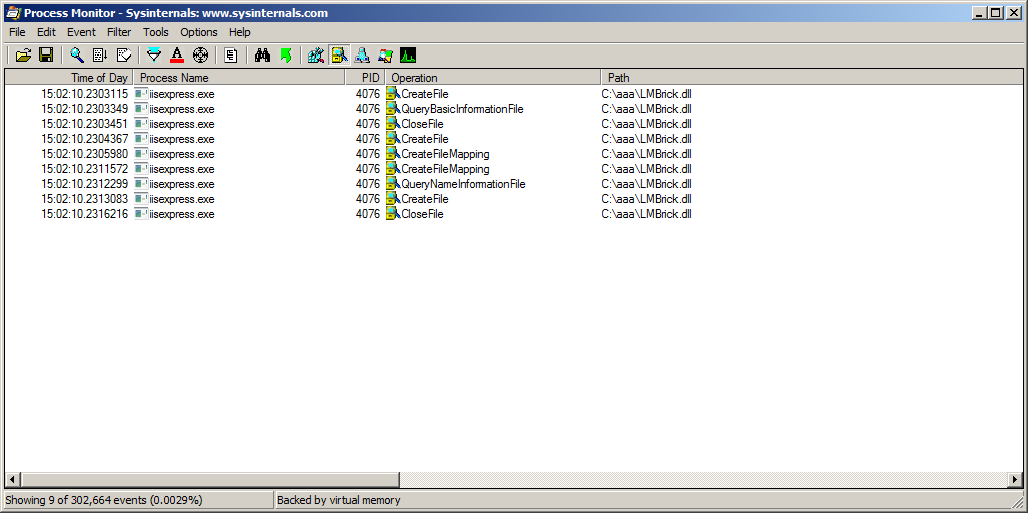Select the CloseFile row at 15:02:10.2316216
The width and height of the screenshot is (1028, 513).
(513, 214)
